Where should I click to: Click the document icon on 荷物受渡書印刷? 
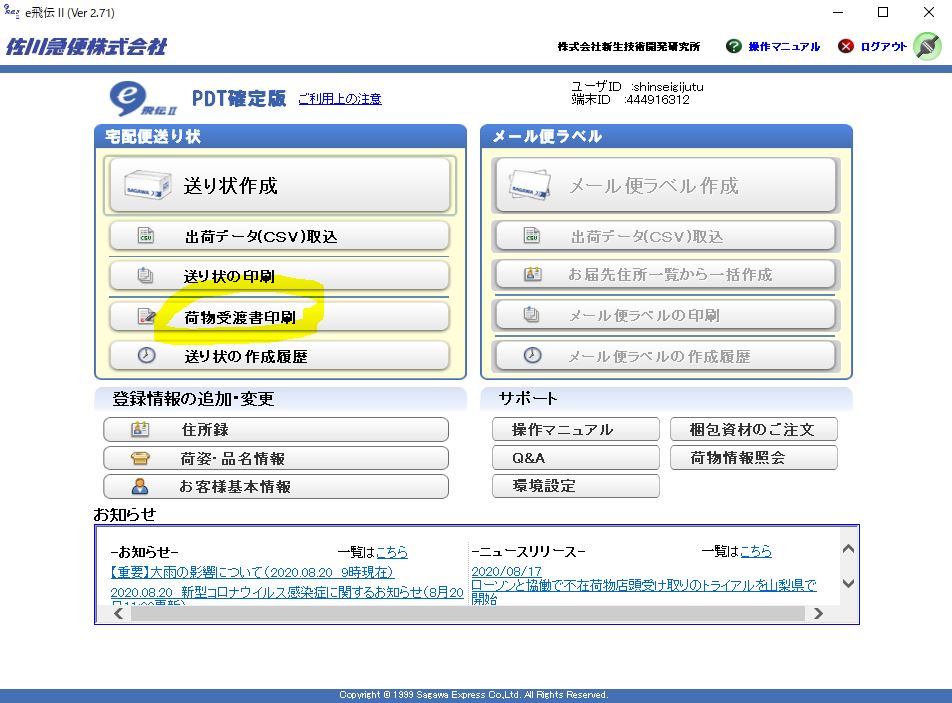point(146,317)
